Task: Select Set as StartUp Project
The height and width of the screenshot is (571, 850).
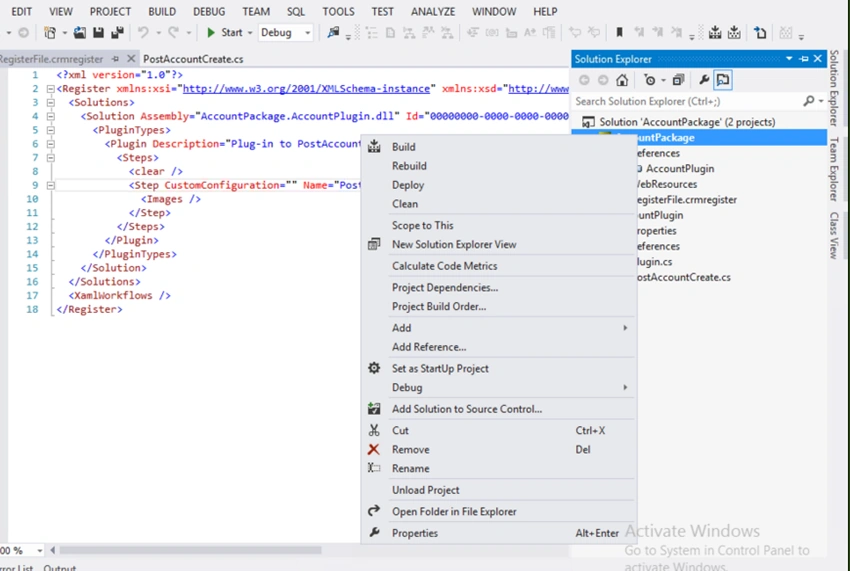Action: tap(440, 369)
